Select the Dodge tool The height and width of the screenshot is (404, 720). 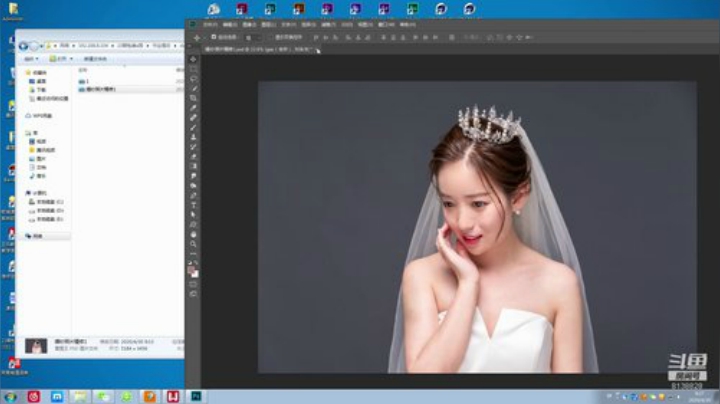click(193, 186)
